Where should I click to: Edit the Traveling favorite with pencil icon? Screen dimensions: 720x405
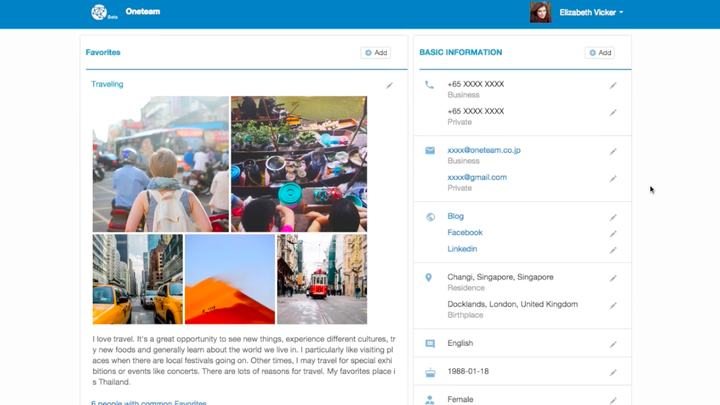point(389,85)
